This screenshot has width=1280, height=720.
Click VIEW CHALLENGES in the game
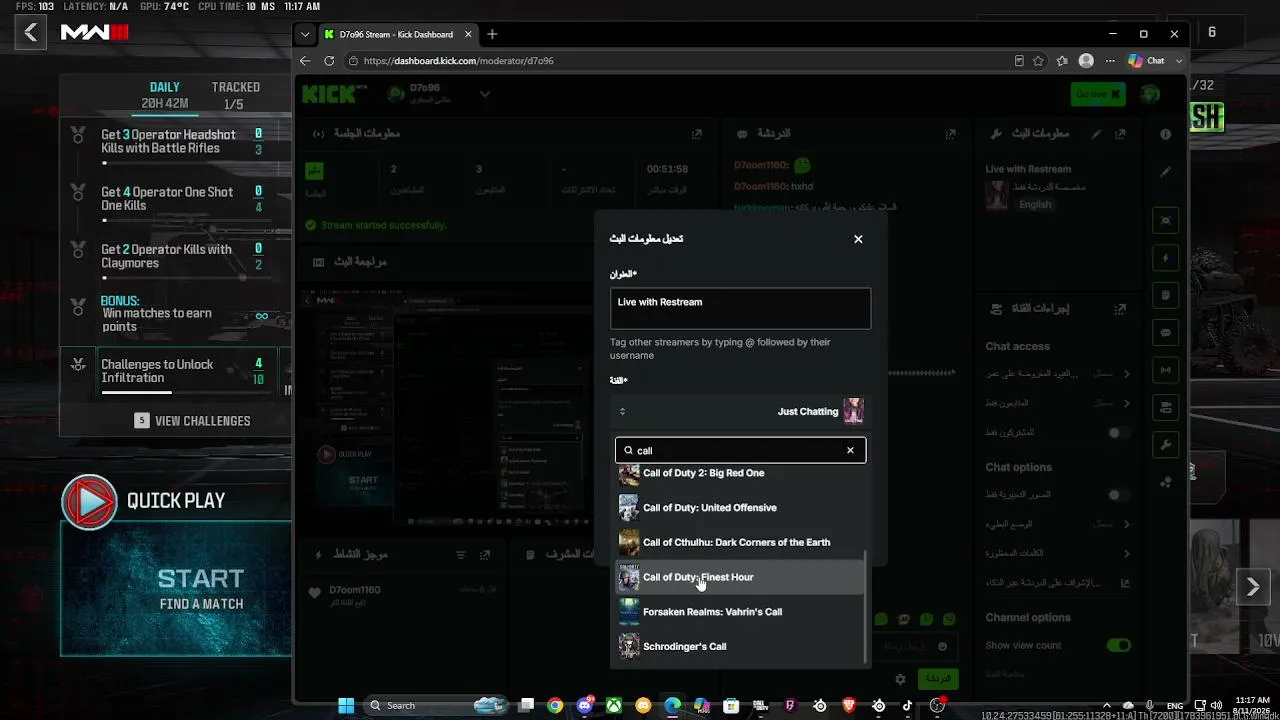(x=193, y=421)
